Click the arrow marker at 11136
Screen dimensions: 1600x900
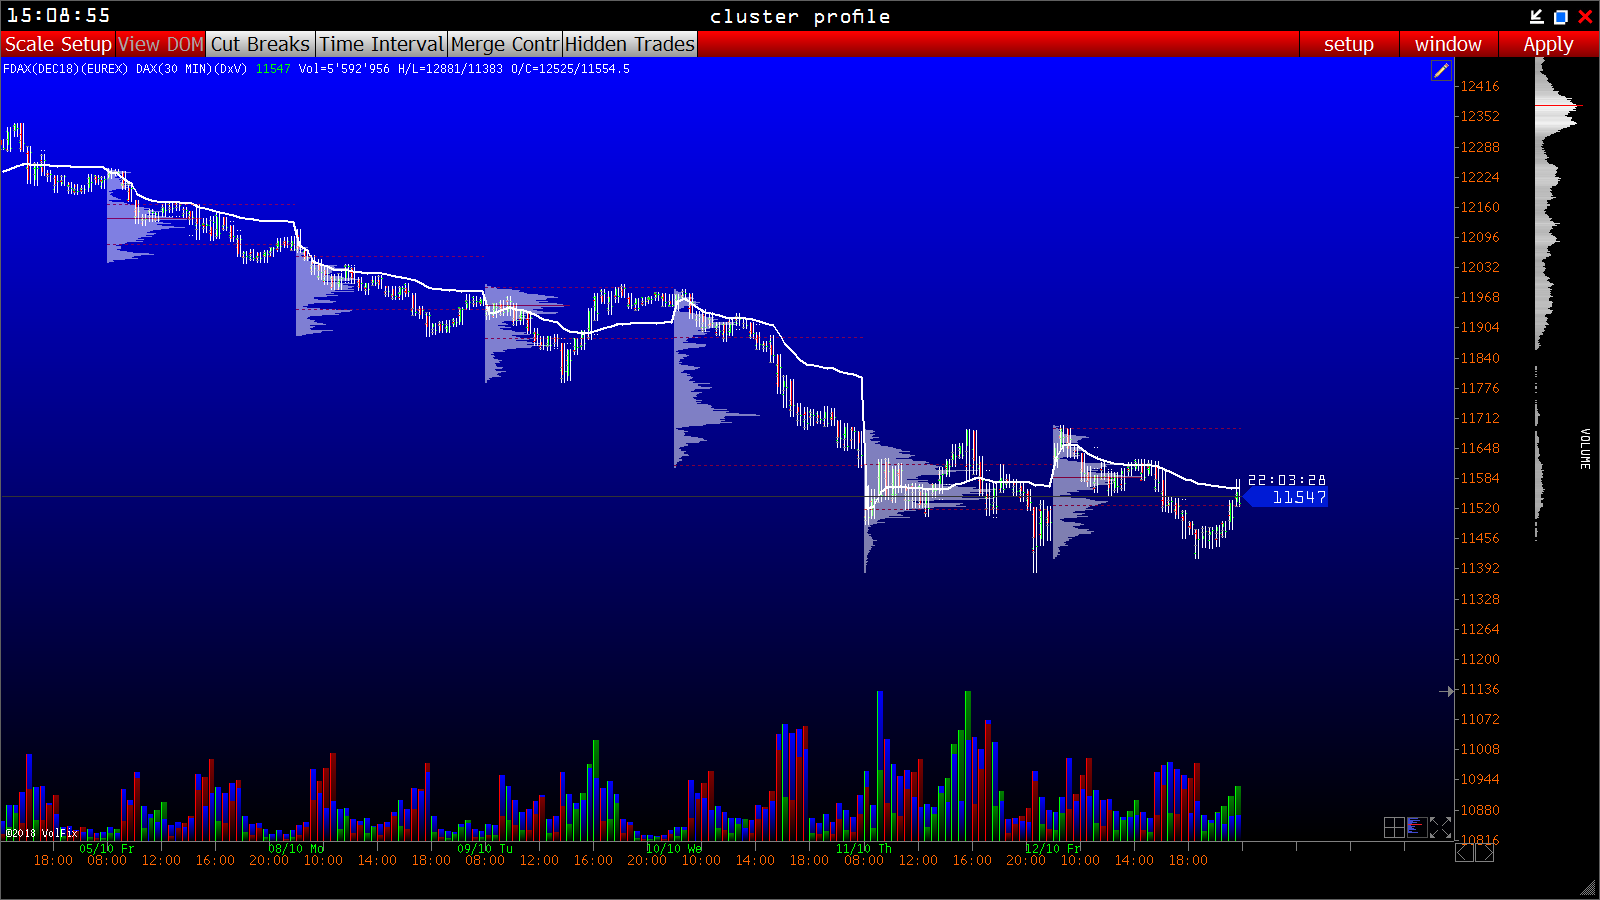(1447, 690)
